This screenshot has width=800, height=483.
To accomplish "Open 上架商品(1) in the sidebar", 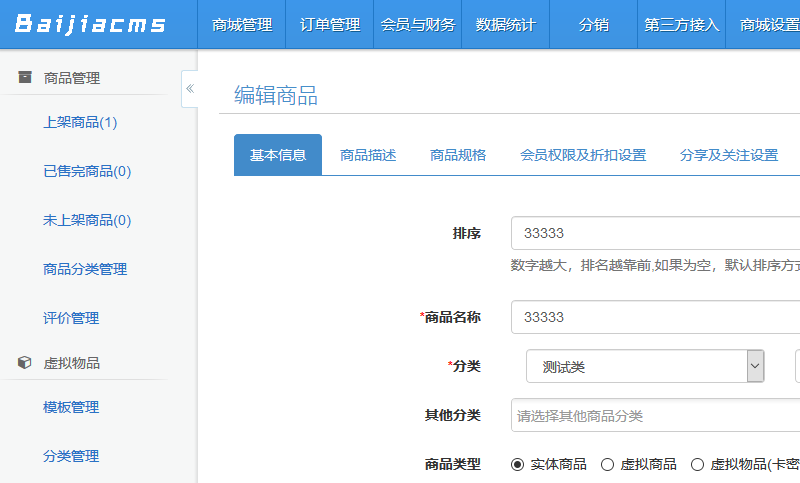I will [x=81, y=122].
